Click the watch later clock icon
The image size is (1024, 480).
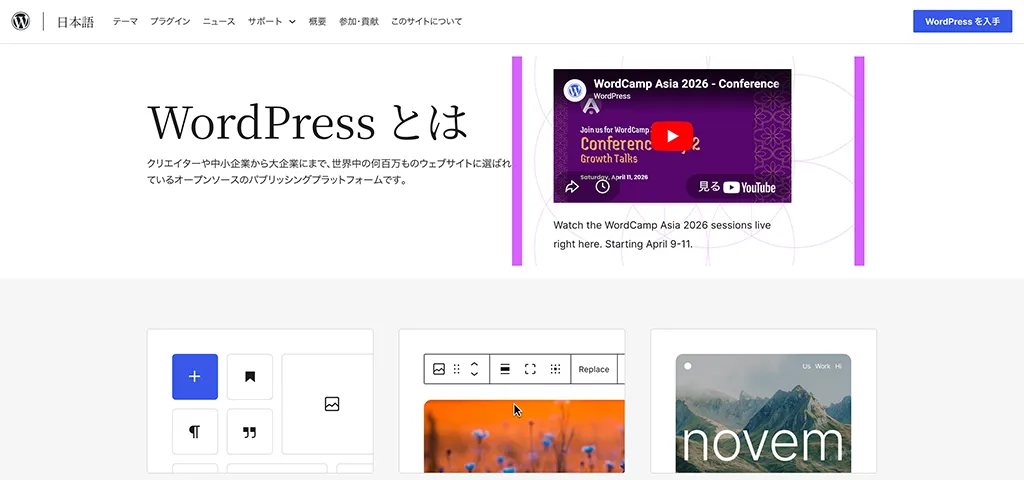602,187
